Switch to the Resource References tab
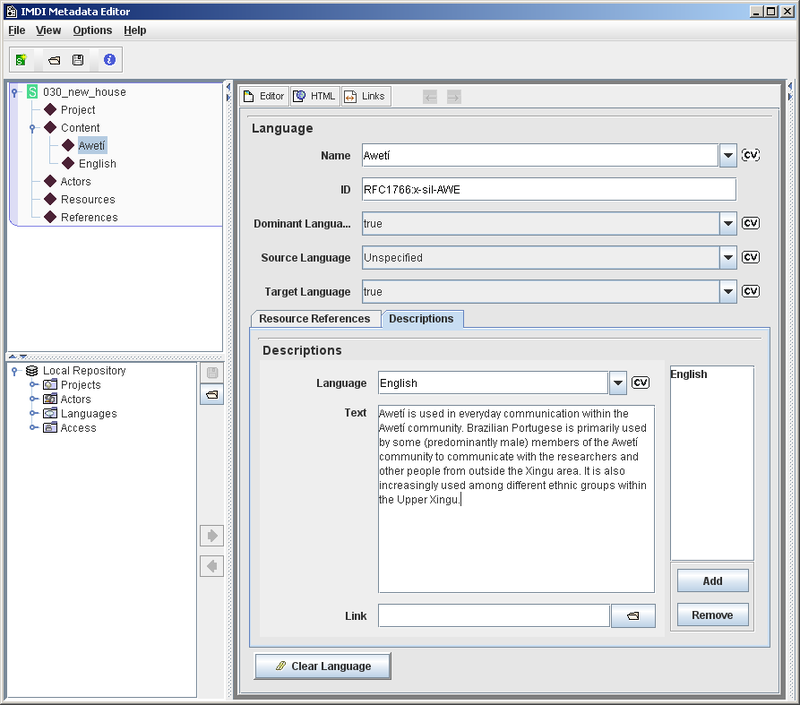Viewport: 800px width, 705px height. point(316,318)
